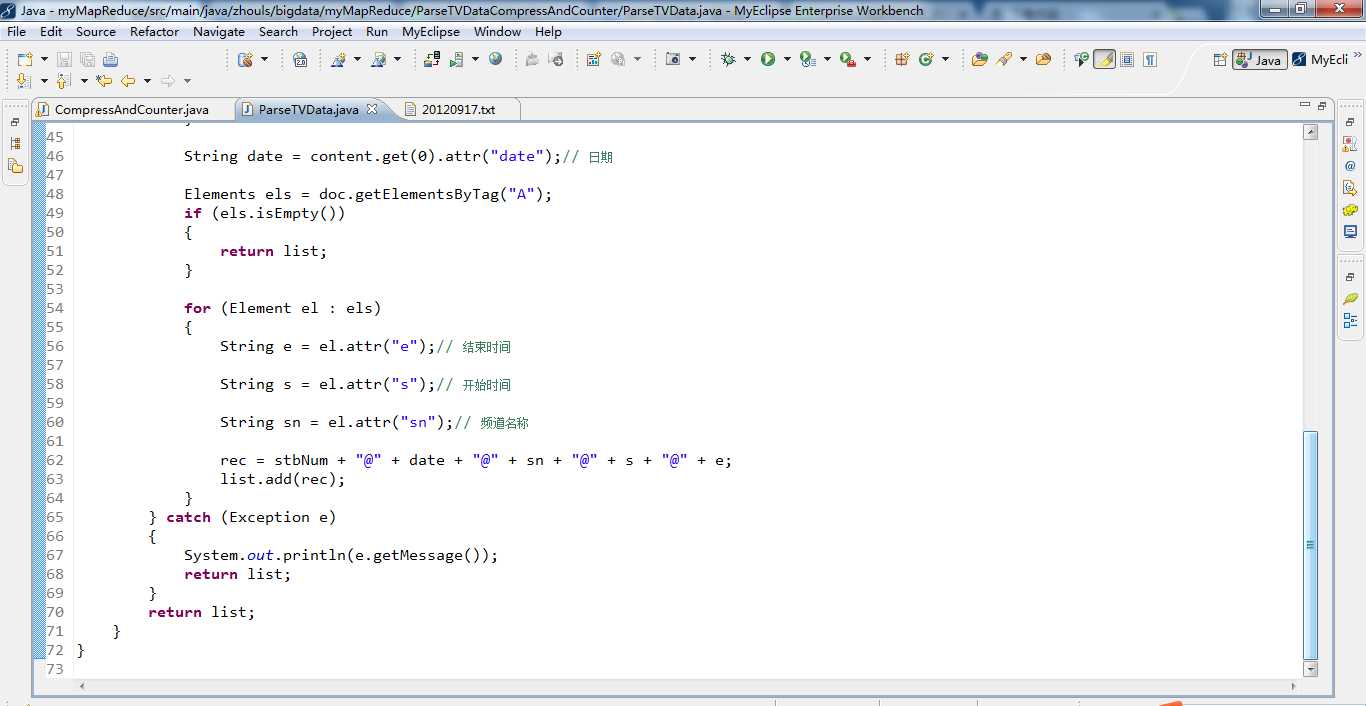Click the New Java Package icon
Image resolution: width=1366 pixels, height=706 pixels.
902,59
